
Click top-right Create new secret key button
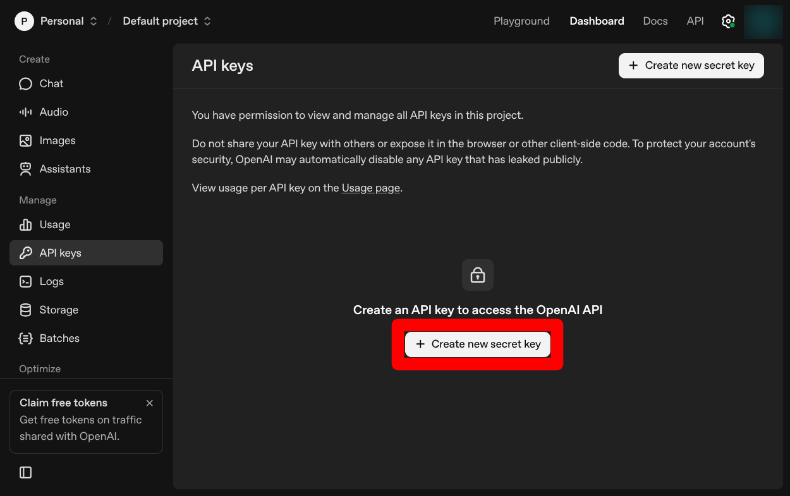[x=691, y=66]
